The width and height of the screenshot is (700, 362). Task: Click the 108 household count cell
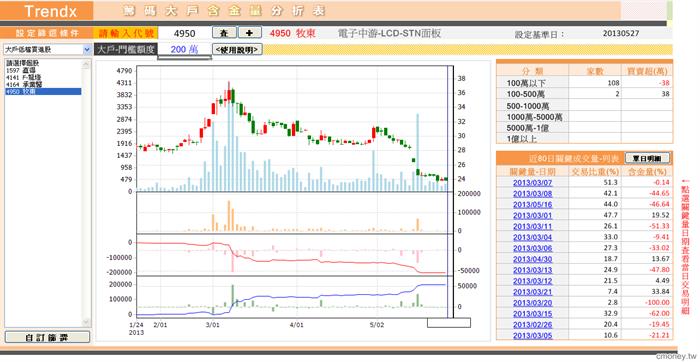coord(613,83)
